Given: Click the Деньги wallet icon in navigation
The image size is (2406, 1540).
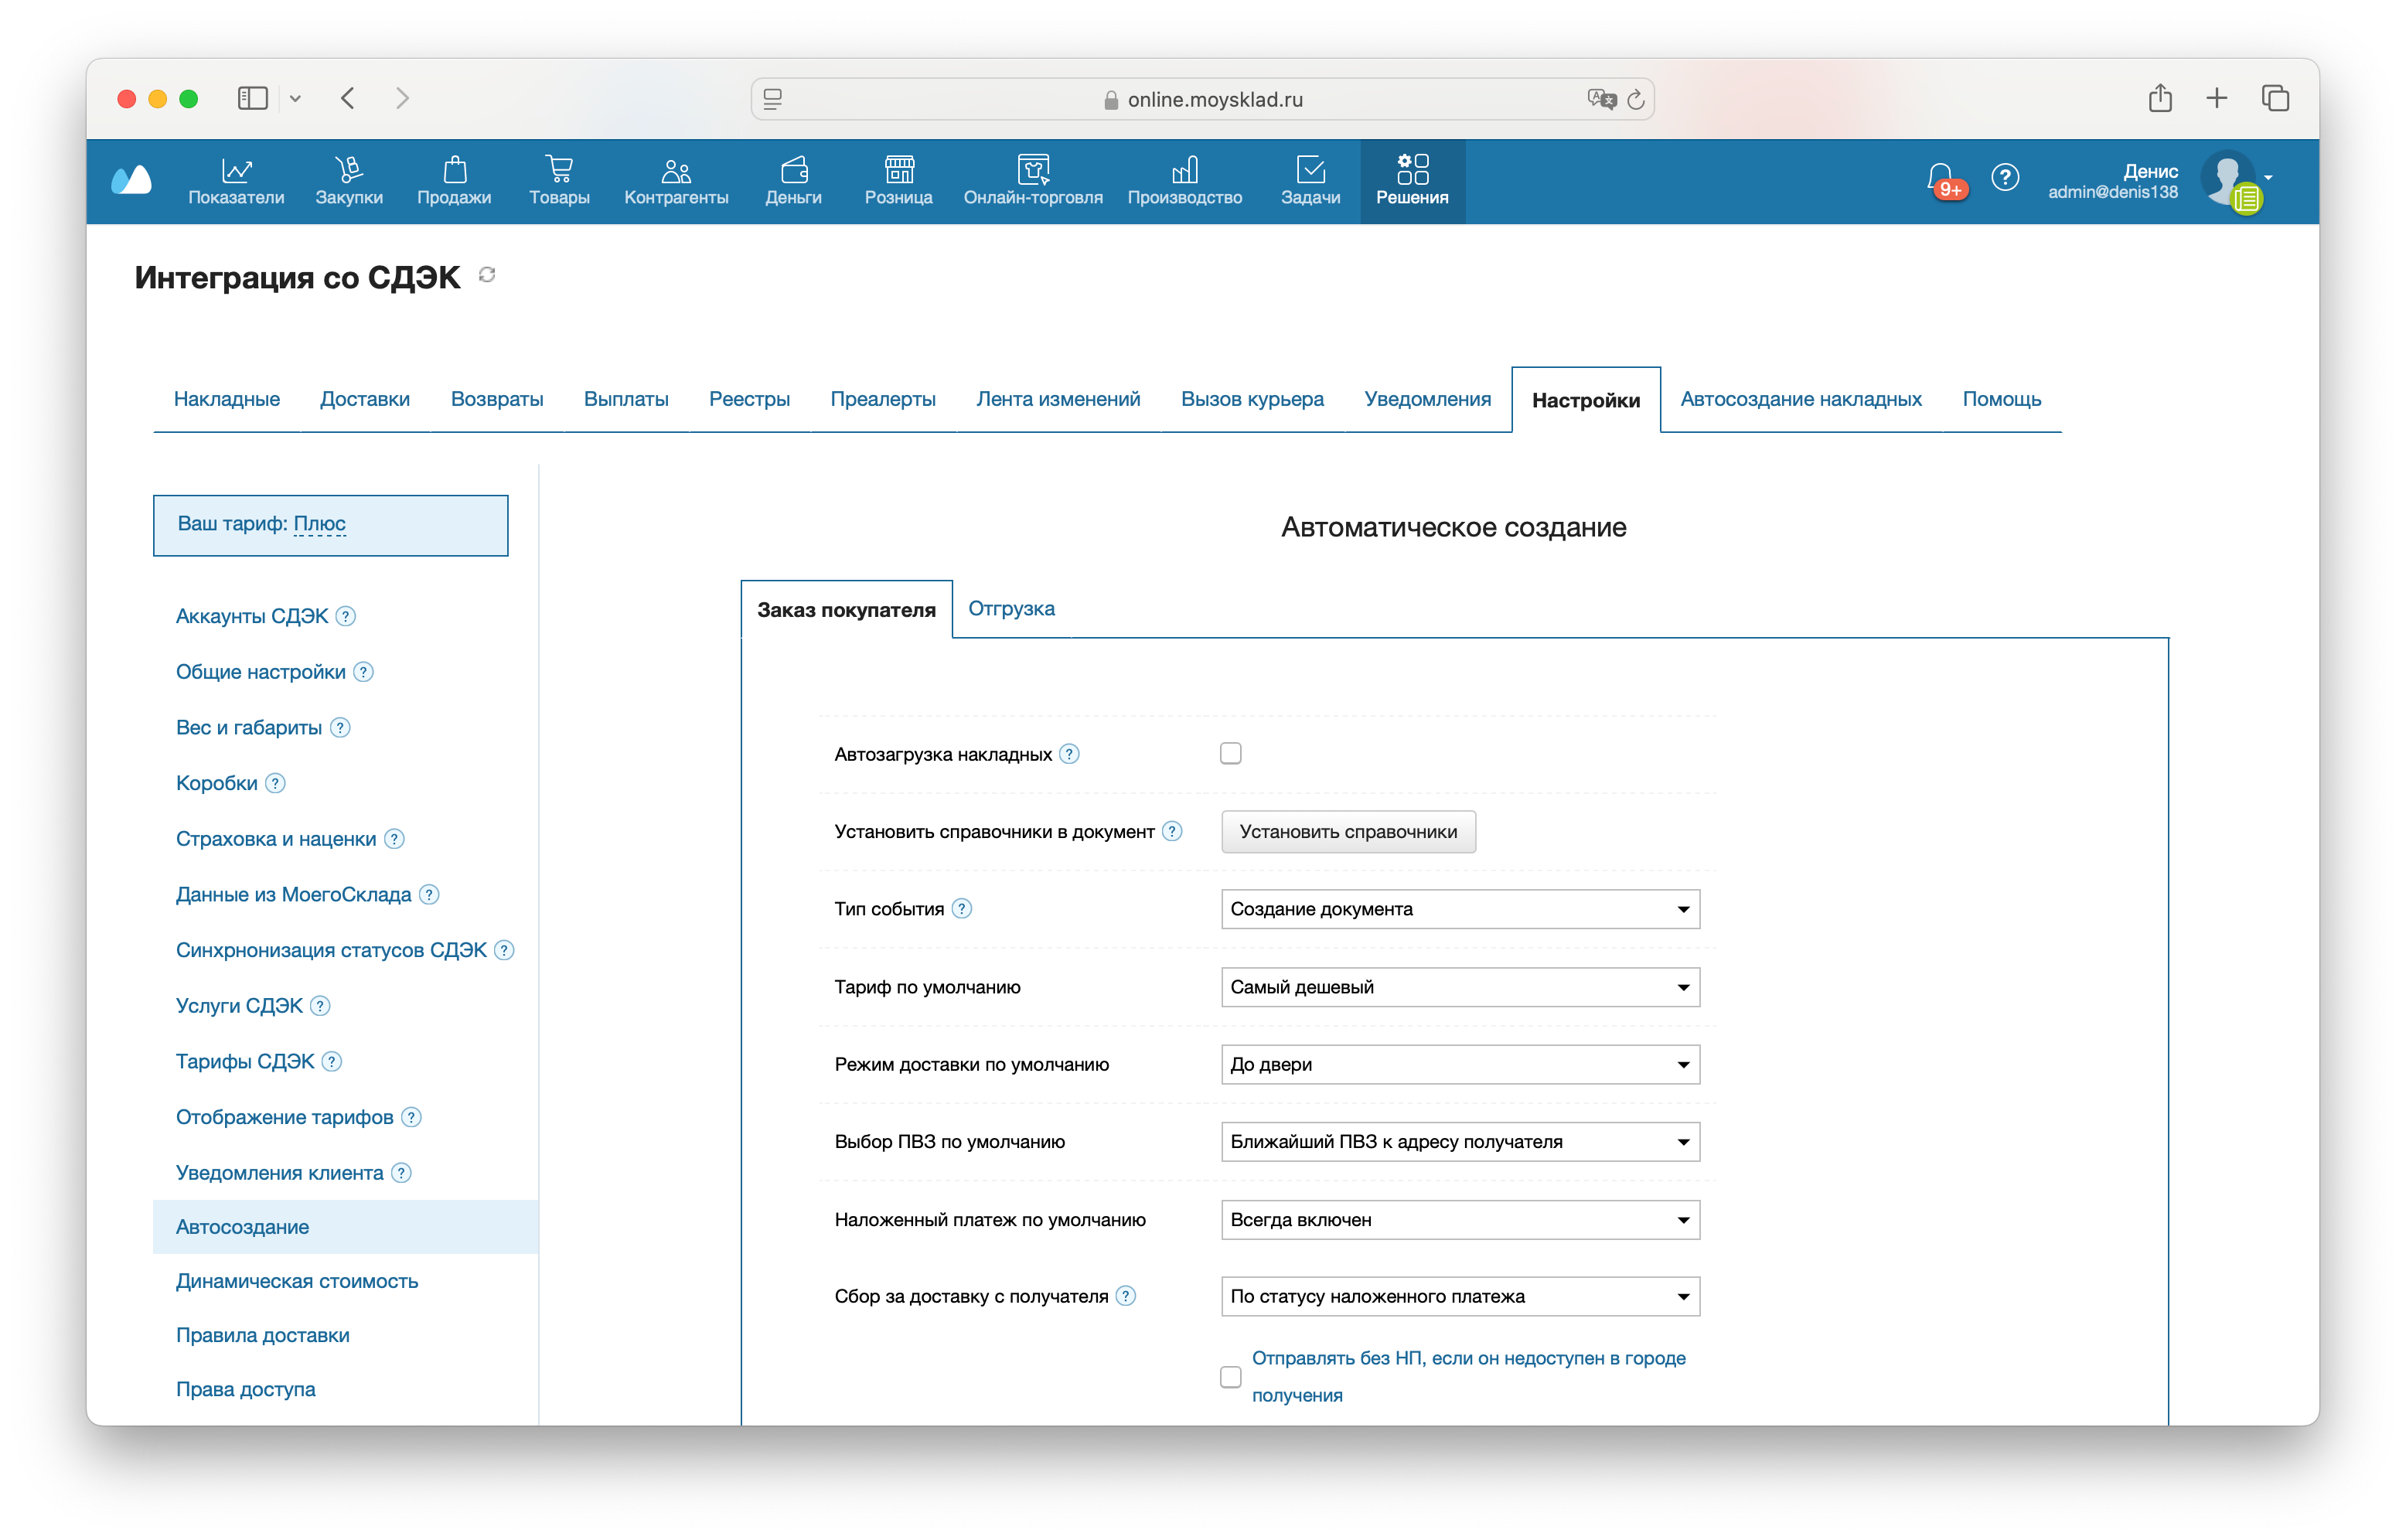Looking at the screenshot, I should pyautogui.click(x=793, y=170).
